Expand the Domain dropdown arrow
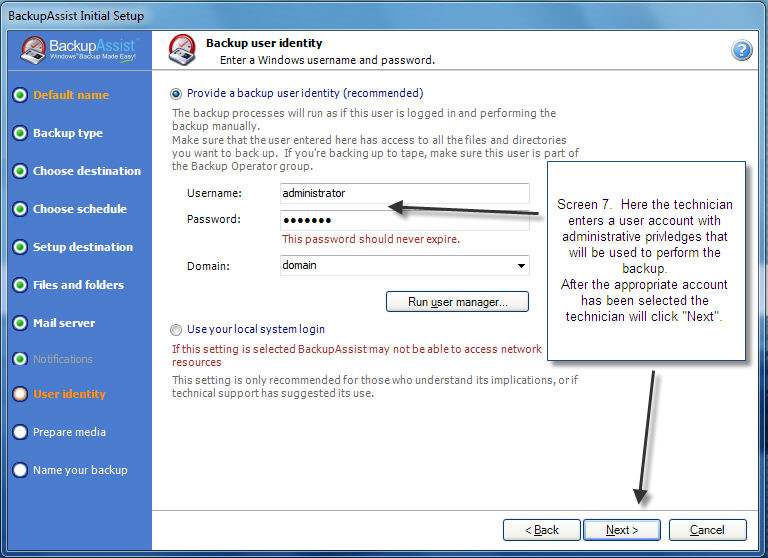This screenshot has height=558, width=768. (x=521, y=266)
